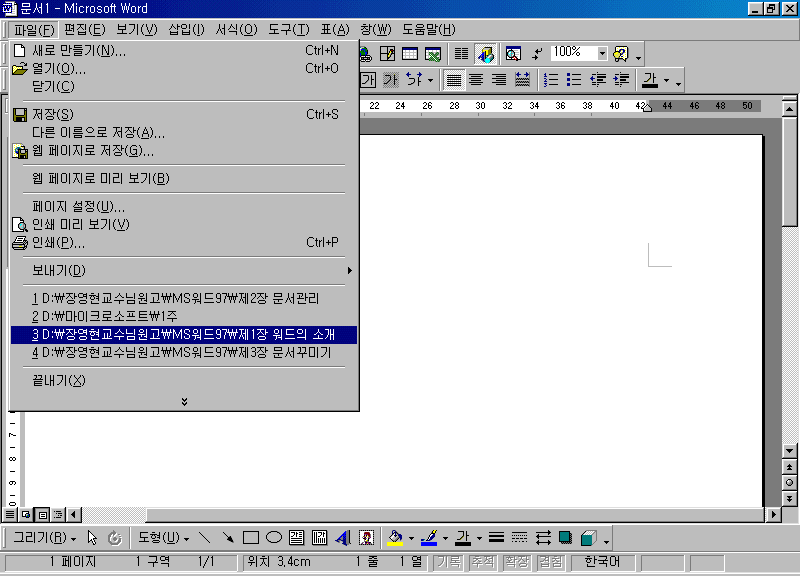Toggle the Show/Hide paragraph marks icon
The width and height of the screenshot is (800, 576).
(537, 54)
